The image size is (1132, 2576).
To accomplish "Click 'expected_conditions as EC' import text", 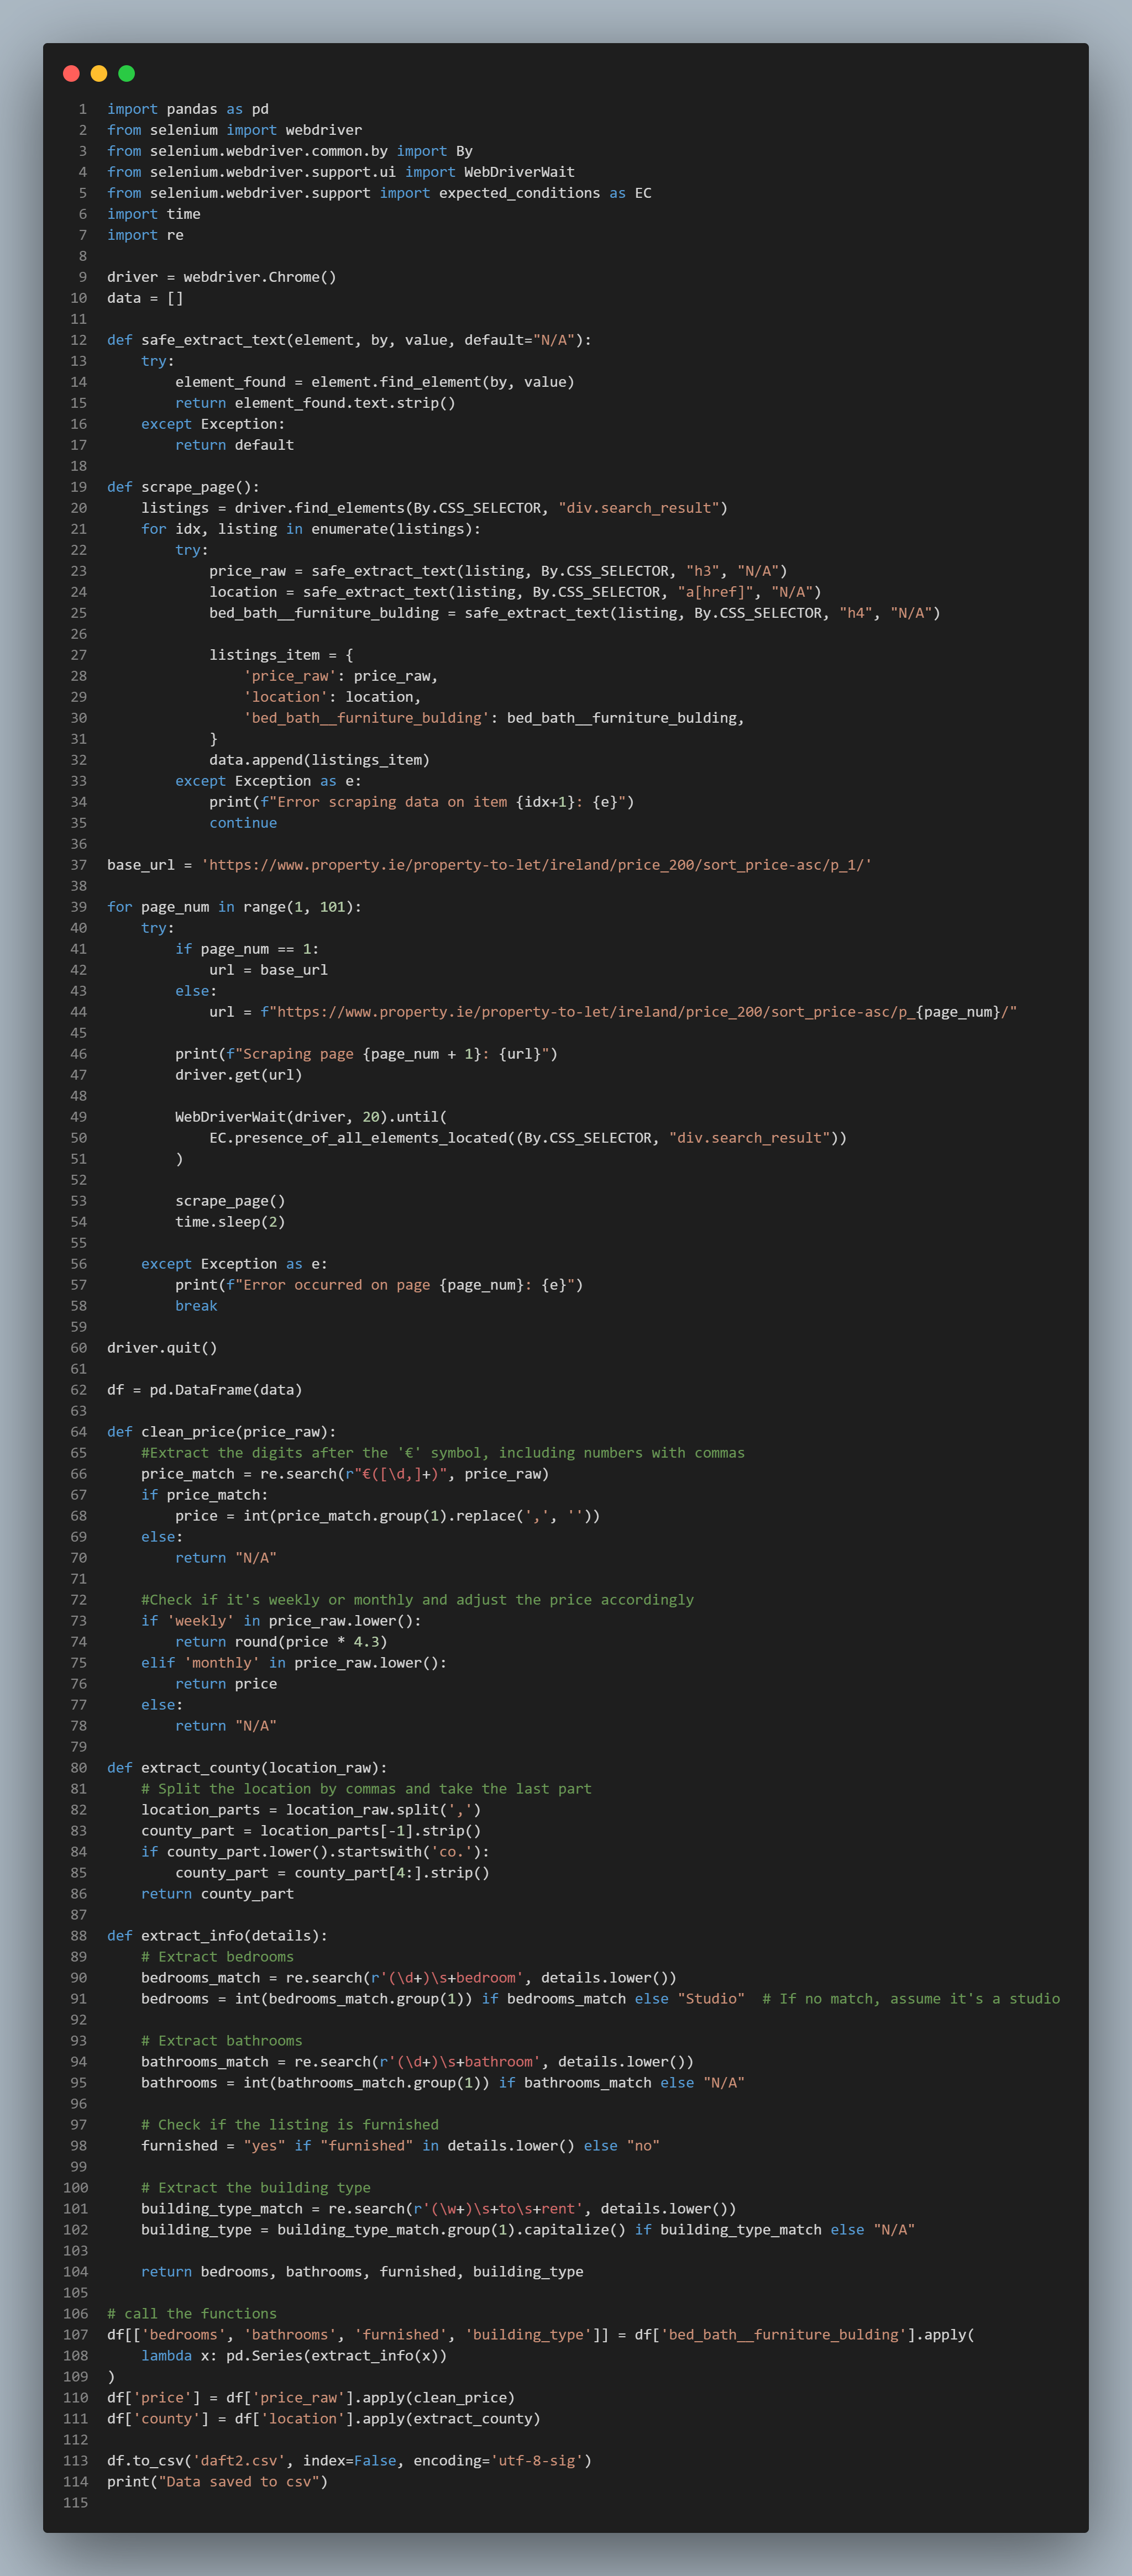I will [x=545, y=193].
